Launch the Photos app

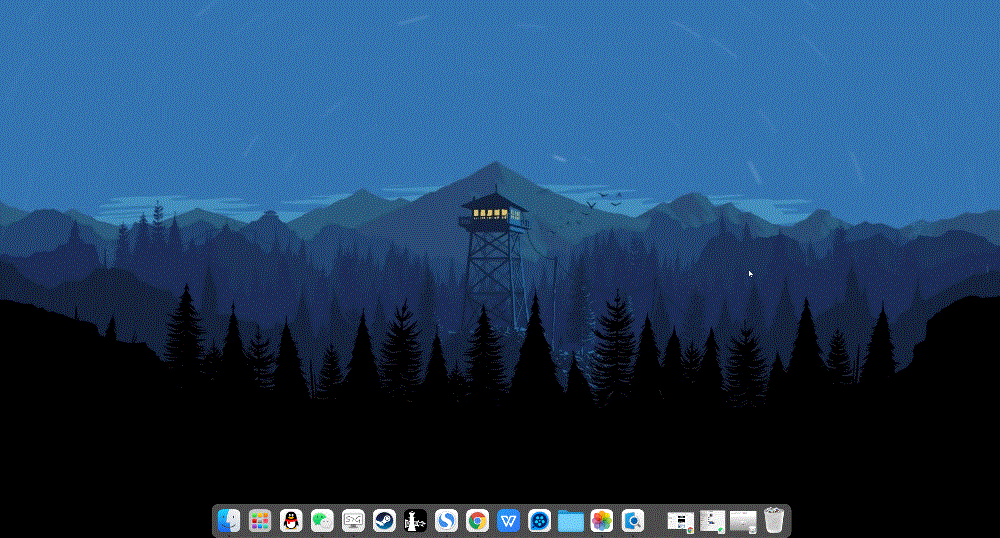[601, 521]
